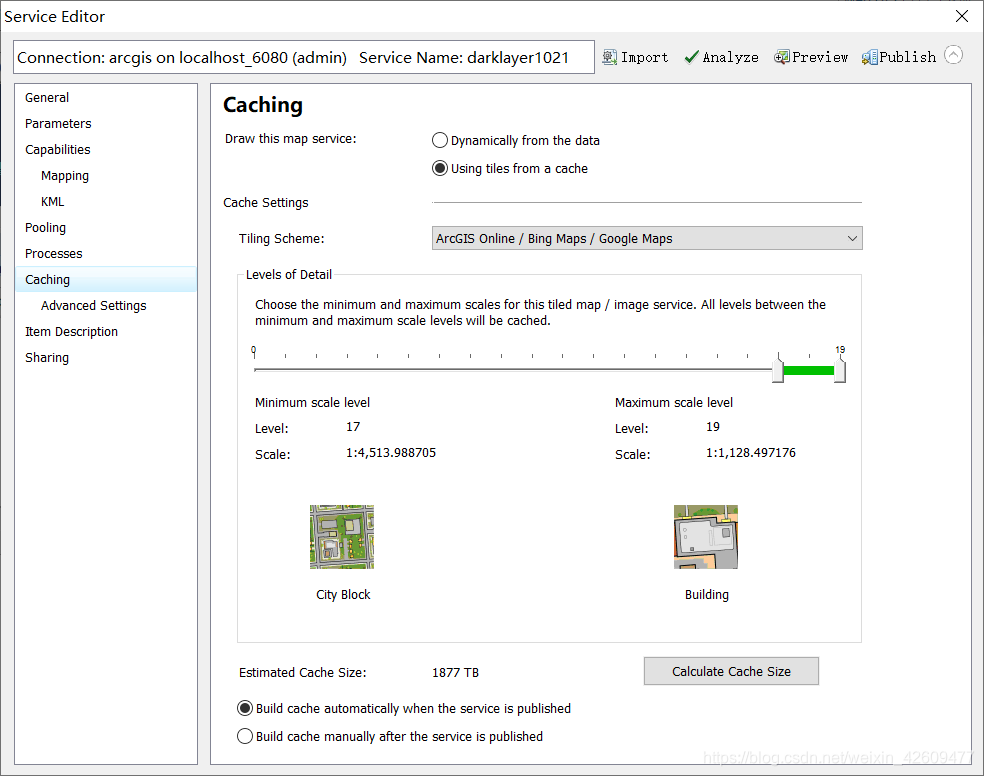Select KML under Capabilities
This screenshot has height=776, width=984.
click(105, 201)
